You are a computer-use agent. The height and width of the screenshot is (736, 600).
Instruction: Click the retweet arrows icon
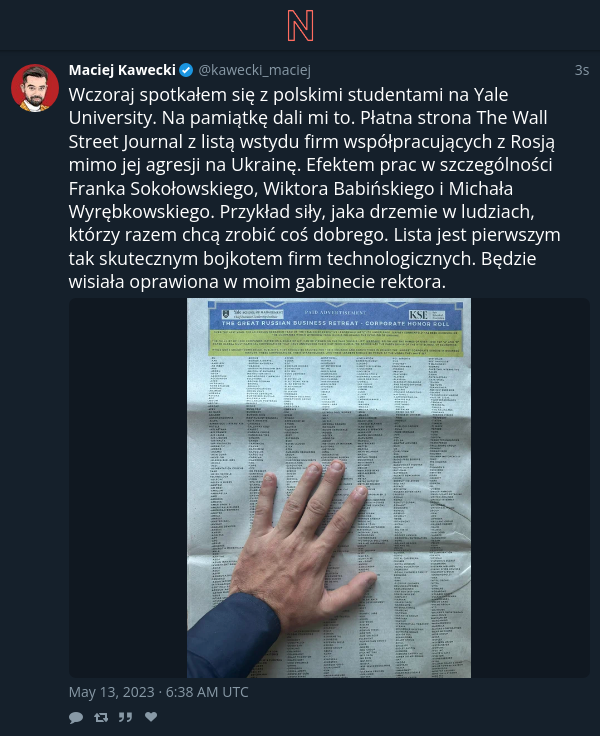pyautogui.click(x=101, y=717)
